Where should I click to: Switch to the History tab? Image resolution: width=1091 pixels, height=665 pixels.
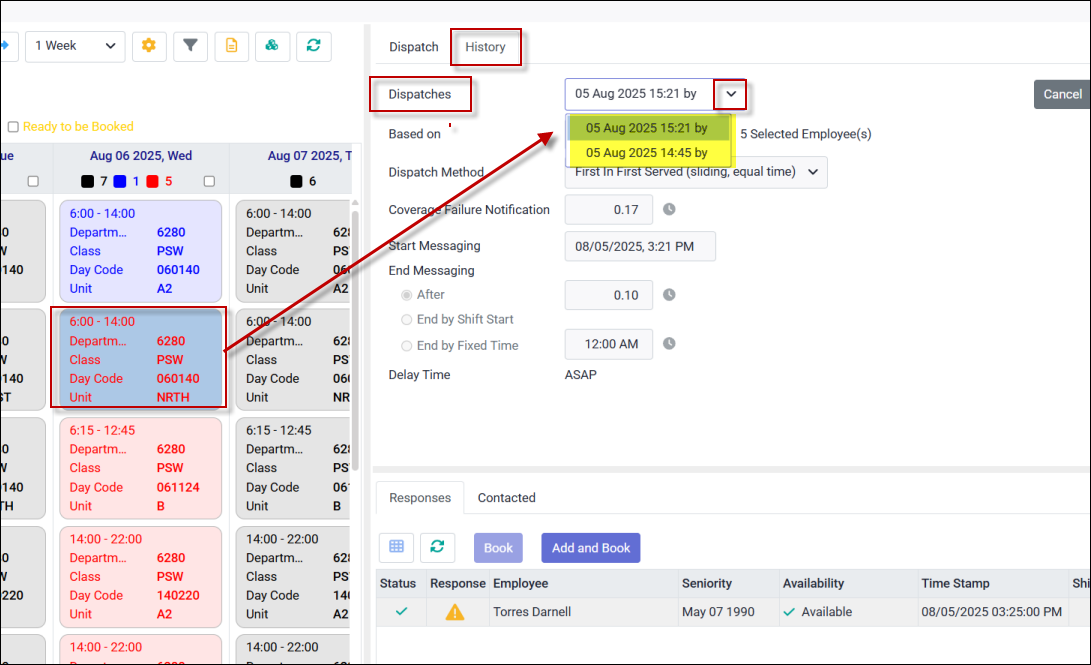[485, 47]
